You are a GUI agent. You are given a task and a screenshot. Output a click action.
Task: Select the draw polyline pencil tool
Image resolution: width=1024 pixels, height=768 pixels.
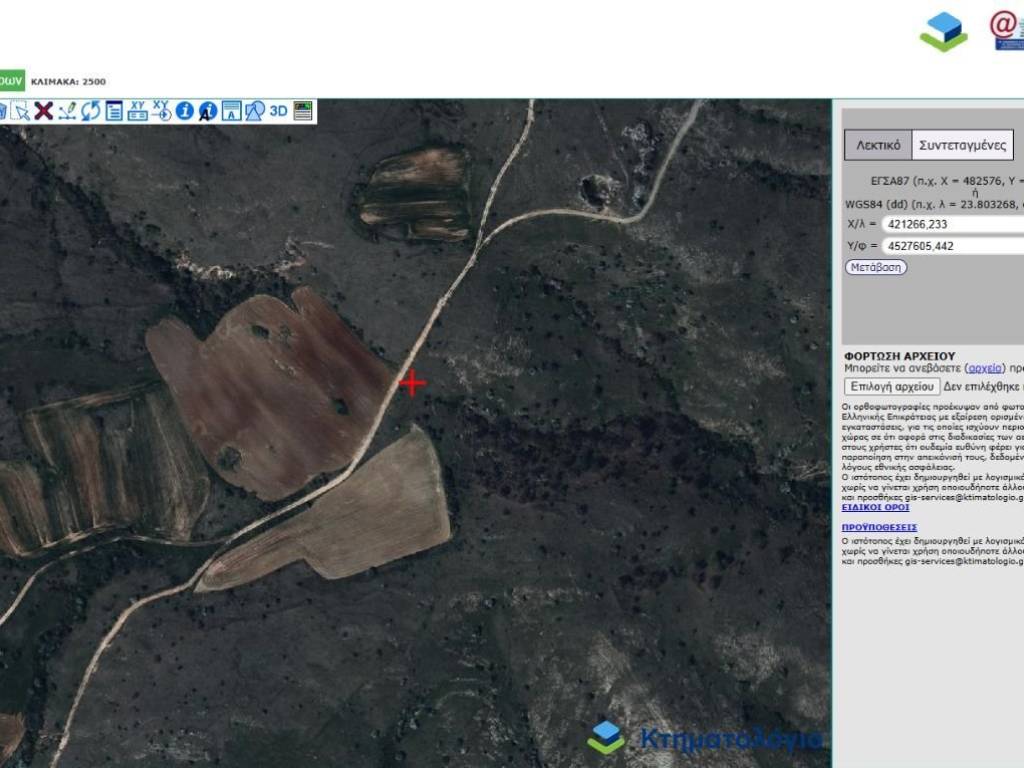[67, 111]
